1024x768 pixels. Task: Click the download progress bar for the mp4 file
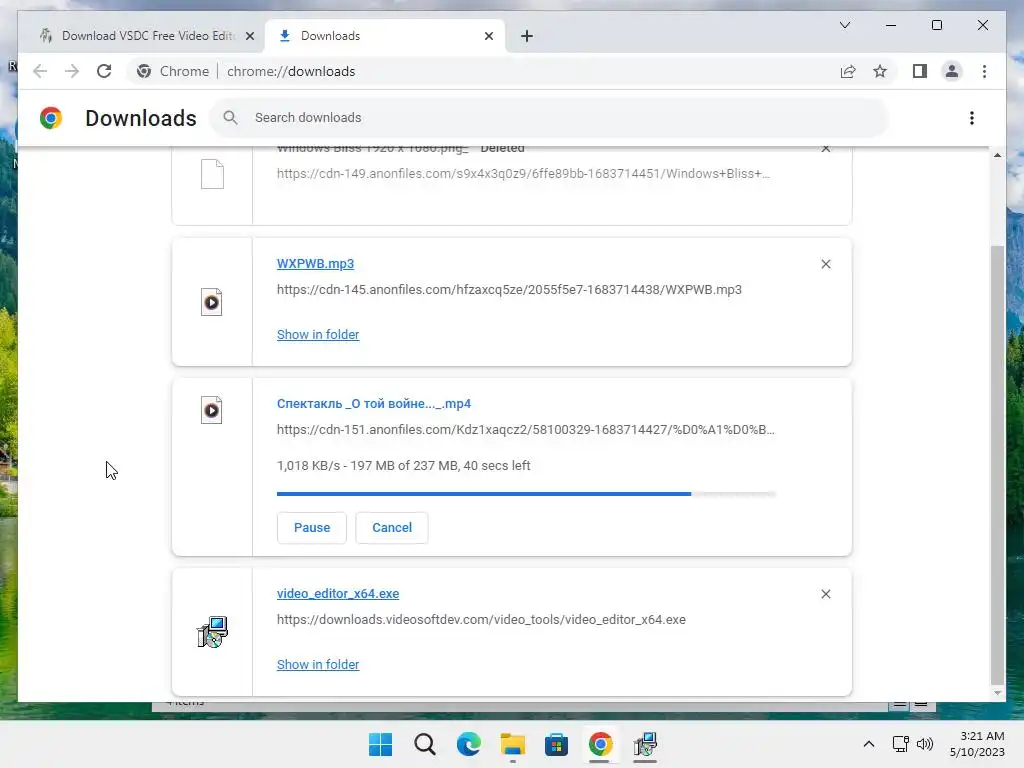[x=526, y=494]
